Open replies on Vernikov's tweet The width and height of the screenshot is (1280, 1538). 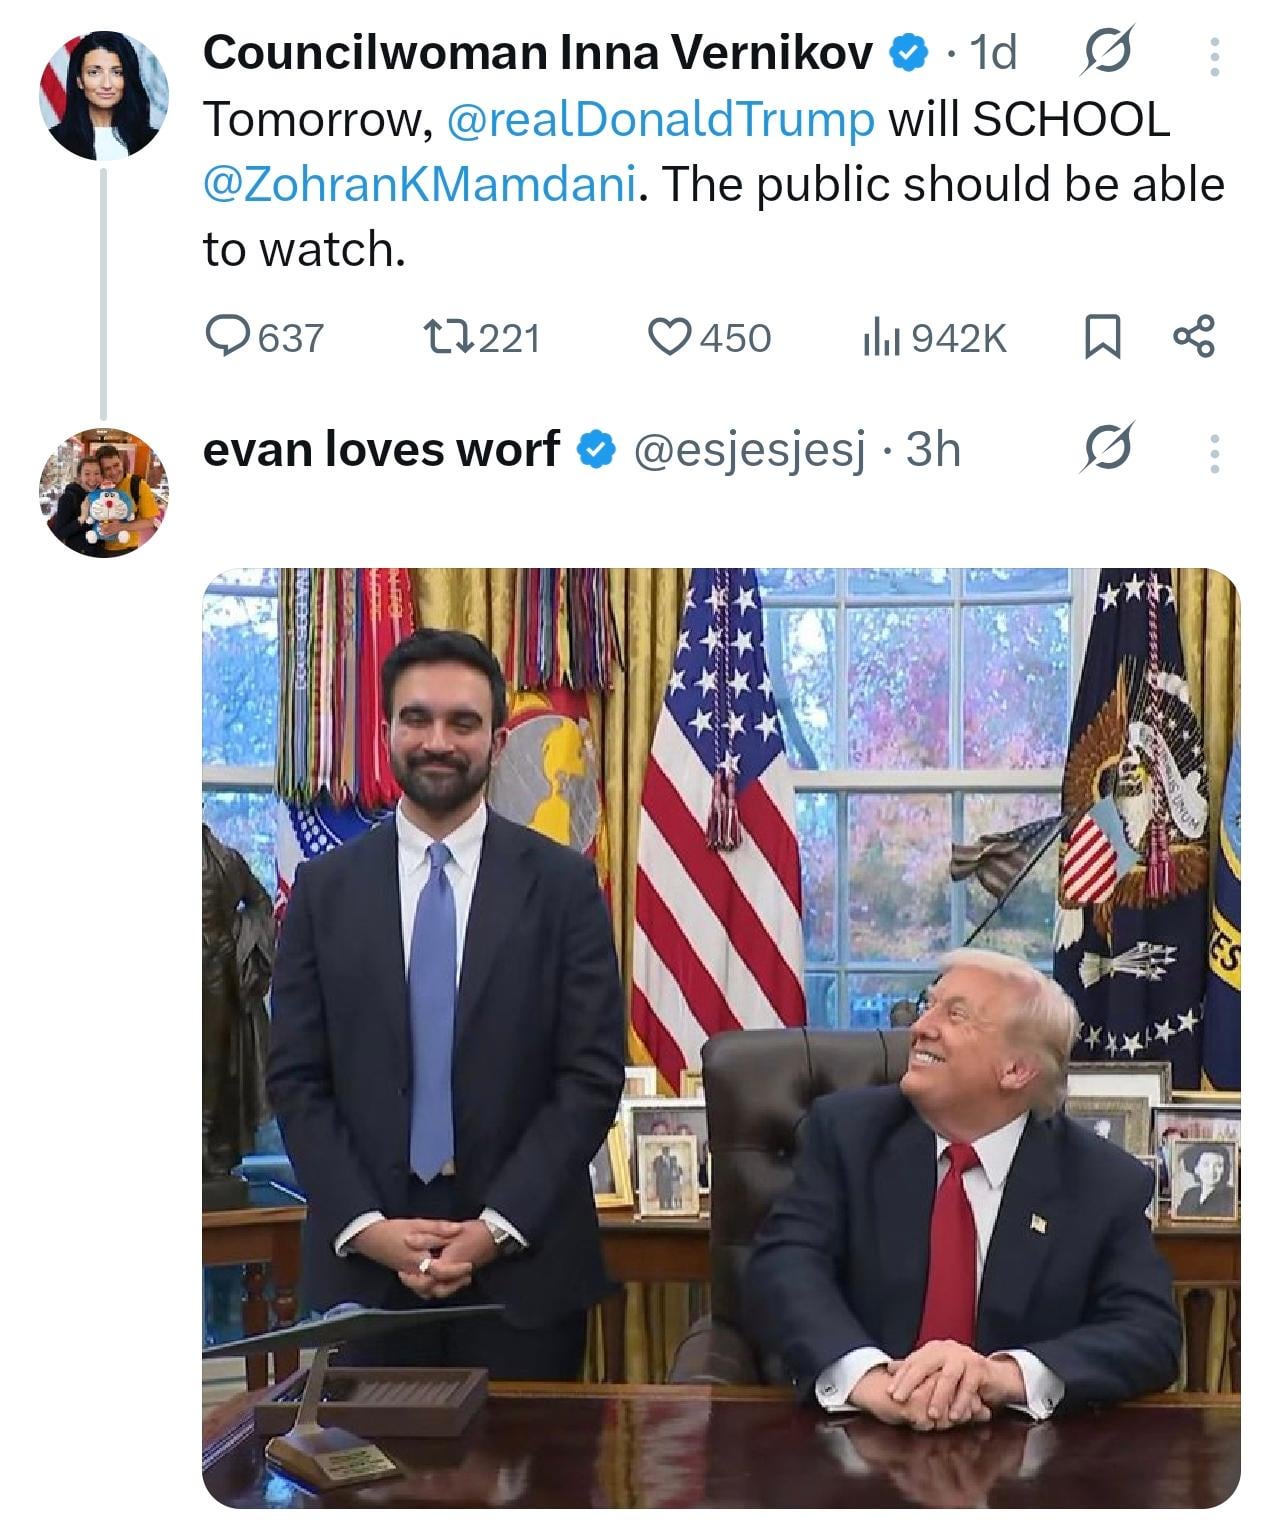pos(264,338)
